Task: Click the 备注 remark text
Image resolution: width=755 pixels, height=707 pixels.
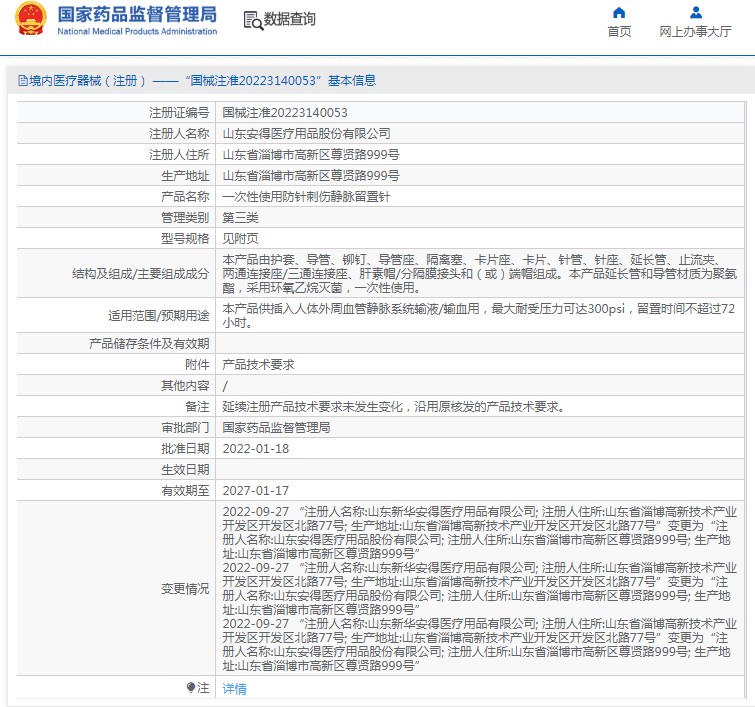Action: coord(394,406)
